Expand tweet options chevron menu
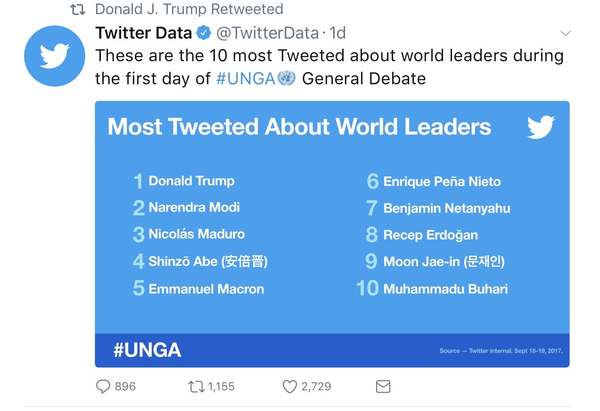Image resolution: width=600 pixels, height=411 pixels. 565,33
